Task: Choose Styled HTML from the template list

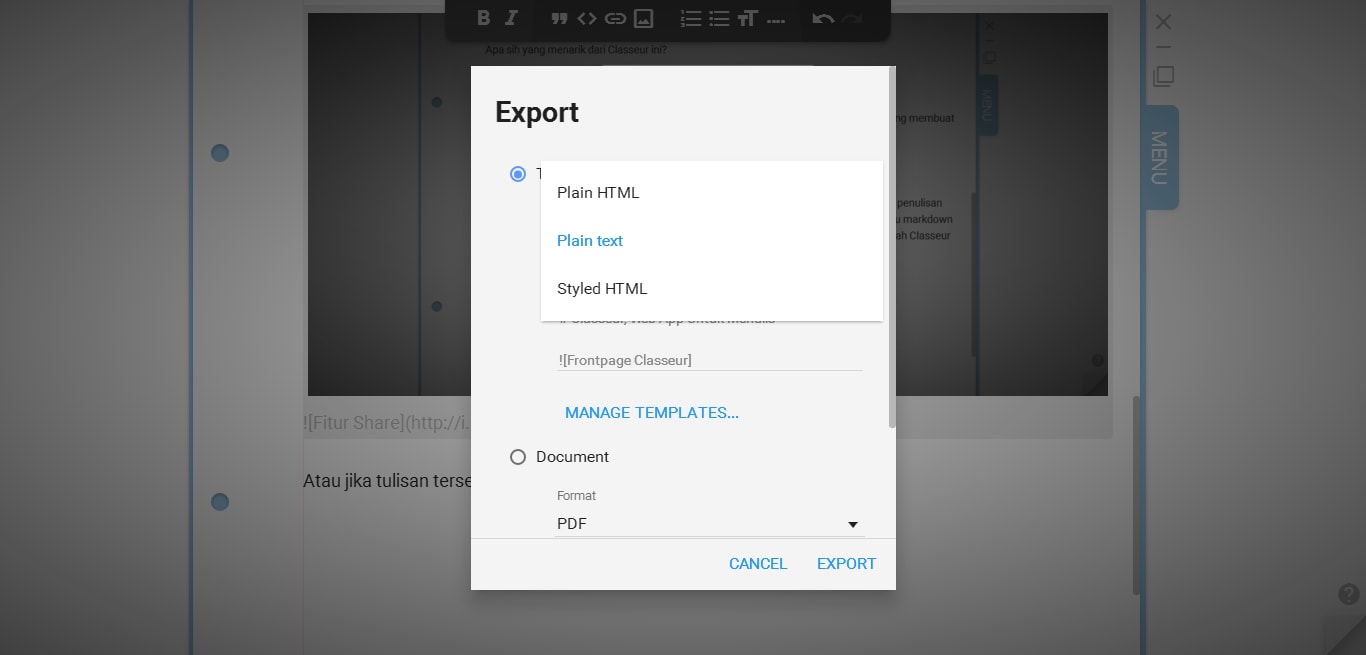Action: (712, 289)
